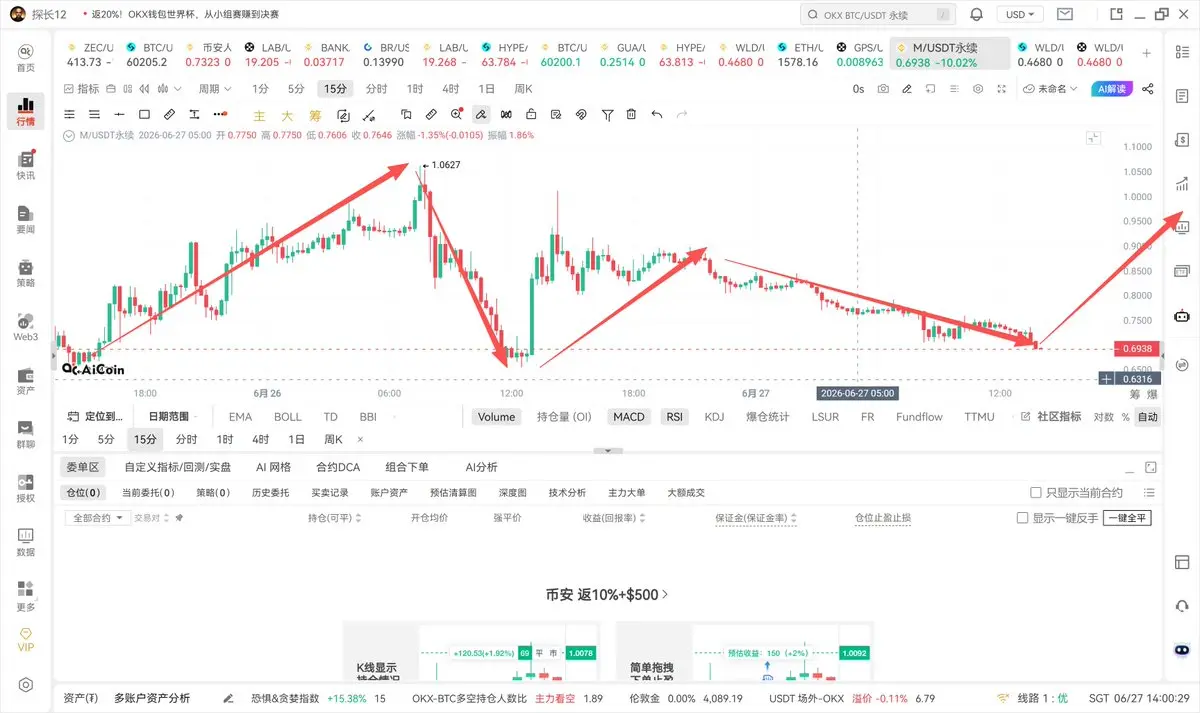Switch to the 委单区 tab

(x=82, y=467)
